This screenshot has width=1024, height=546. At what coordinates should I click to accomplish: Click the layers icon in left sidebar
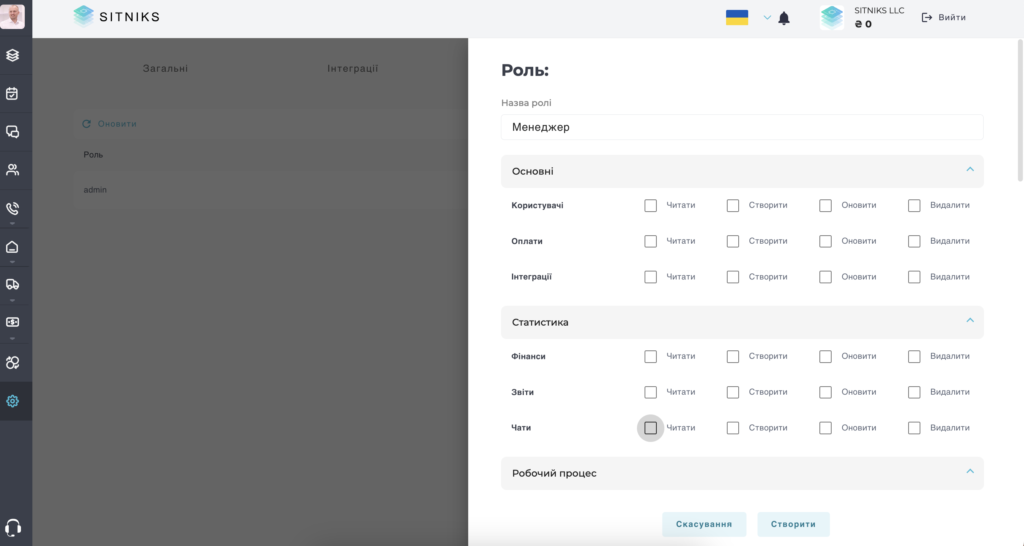tap(12, 56)
